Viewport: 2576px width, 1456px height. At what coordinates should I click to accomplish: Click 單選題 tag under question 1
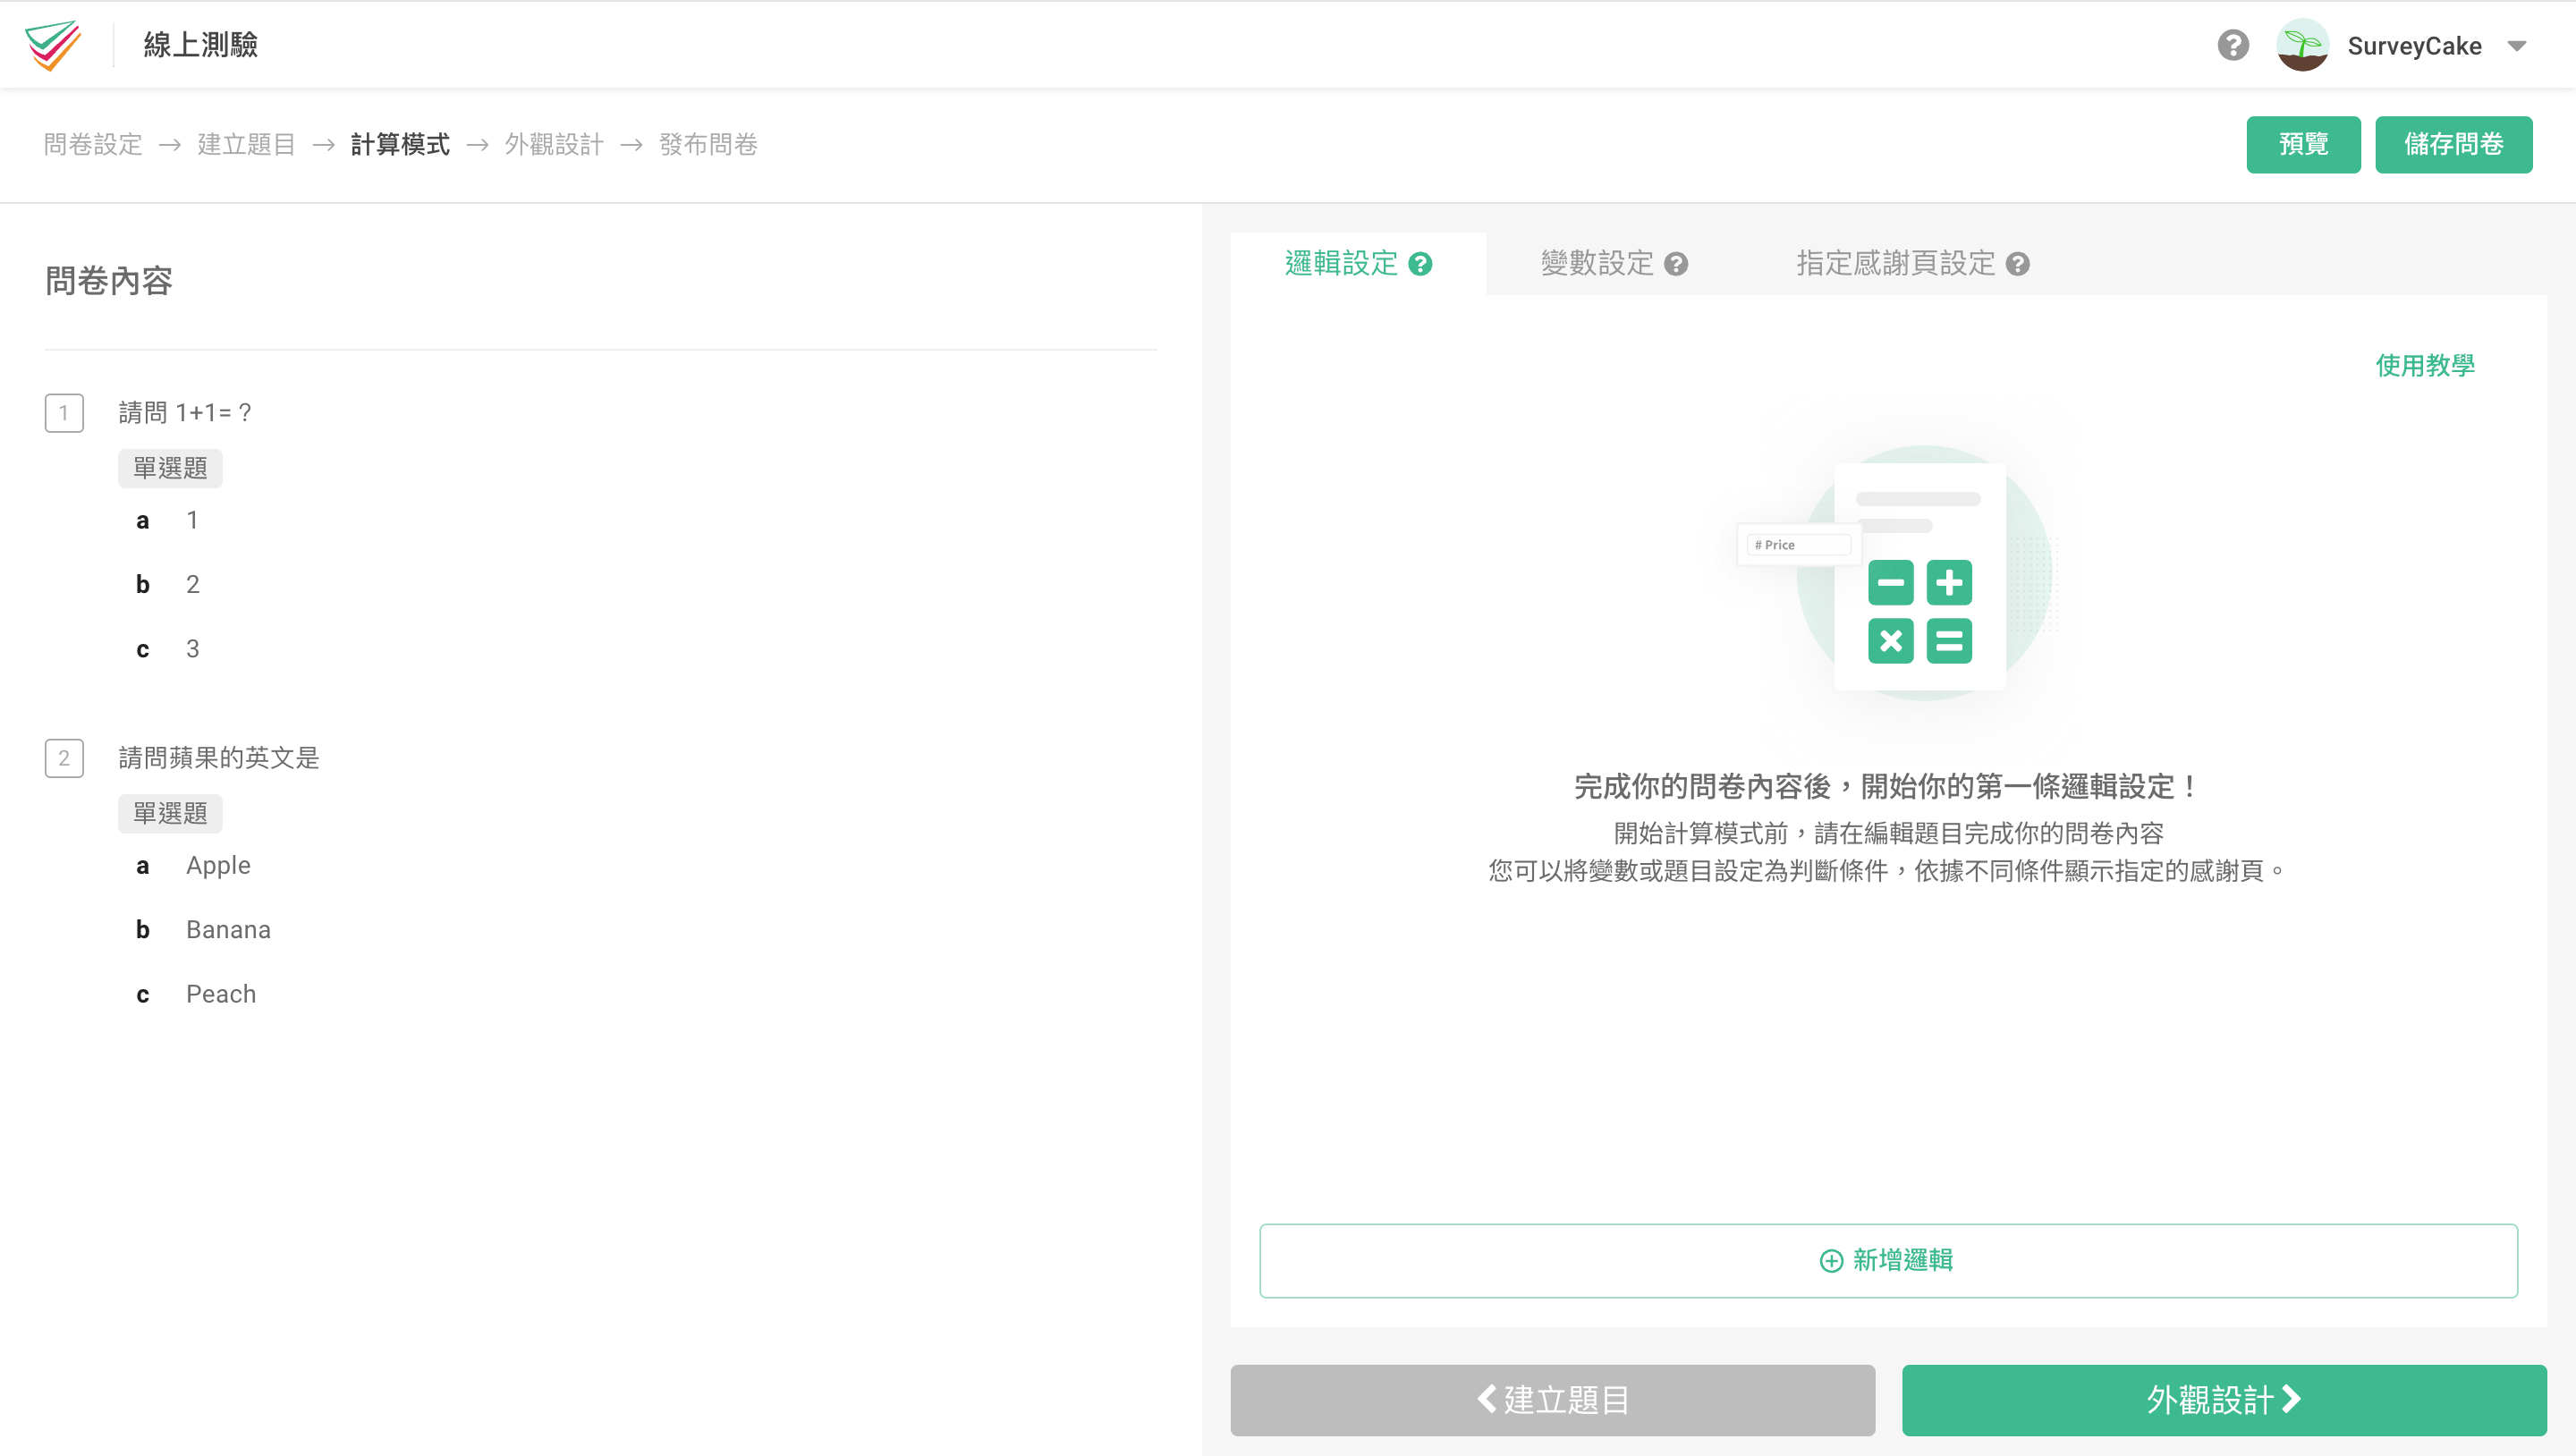pyautogui.click(x=170, y=468)
